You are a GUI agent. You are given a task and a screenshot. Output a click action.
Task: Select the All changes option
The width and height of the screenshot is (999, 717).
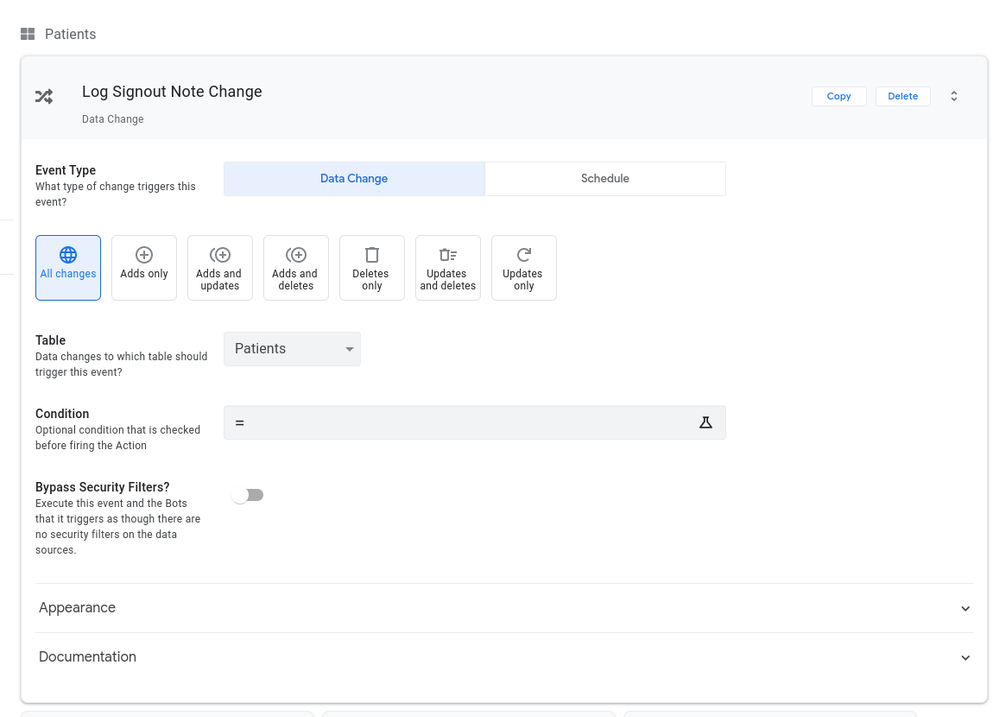pyautogui.click(x=68, y=268)
